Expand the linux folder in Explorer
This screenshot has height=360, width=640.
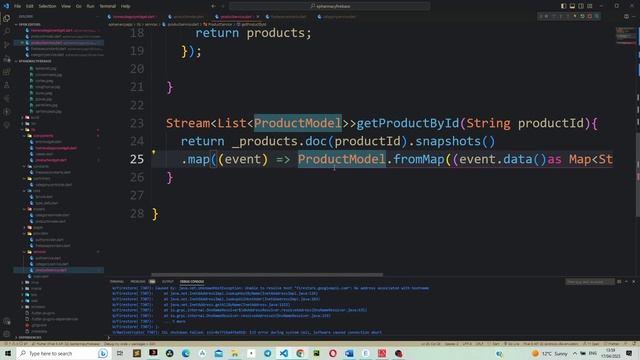click(x=34, y=282)
